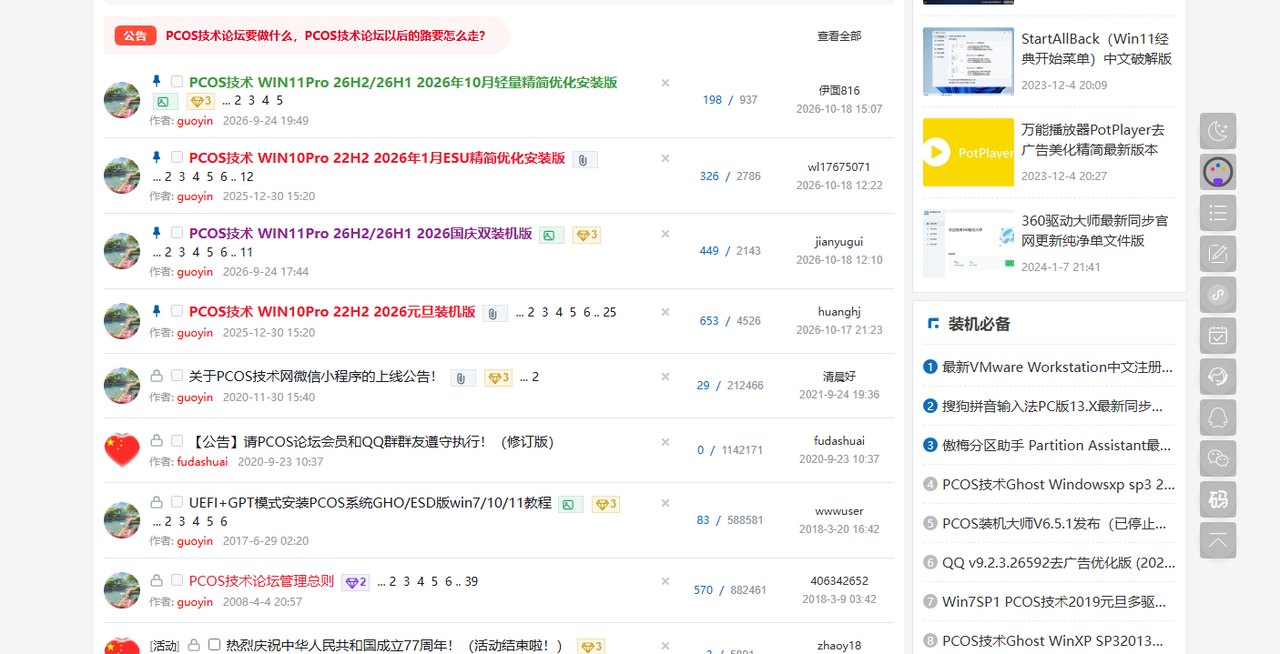Image resolution: width=1280 pixels, height=654 pixels.
Task: Open the PCOS技术论坛管理总则 thread
Action: [x=261, y=581]
